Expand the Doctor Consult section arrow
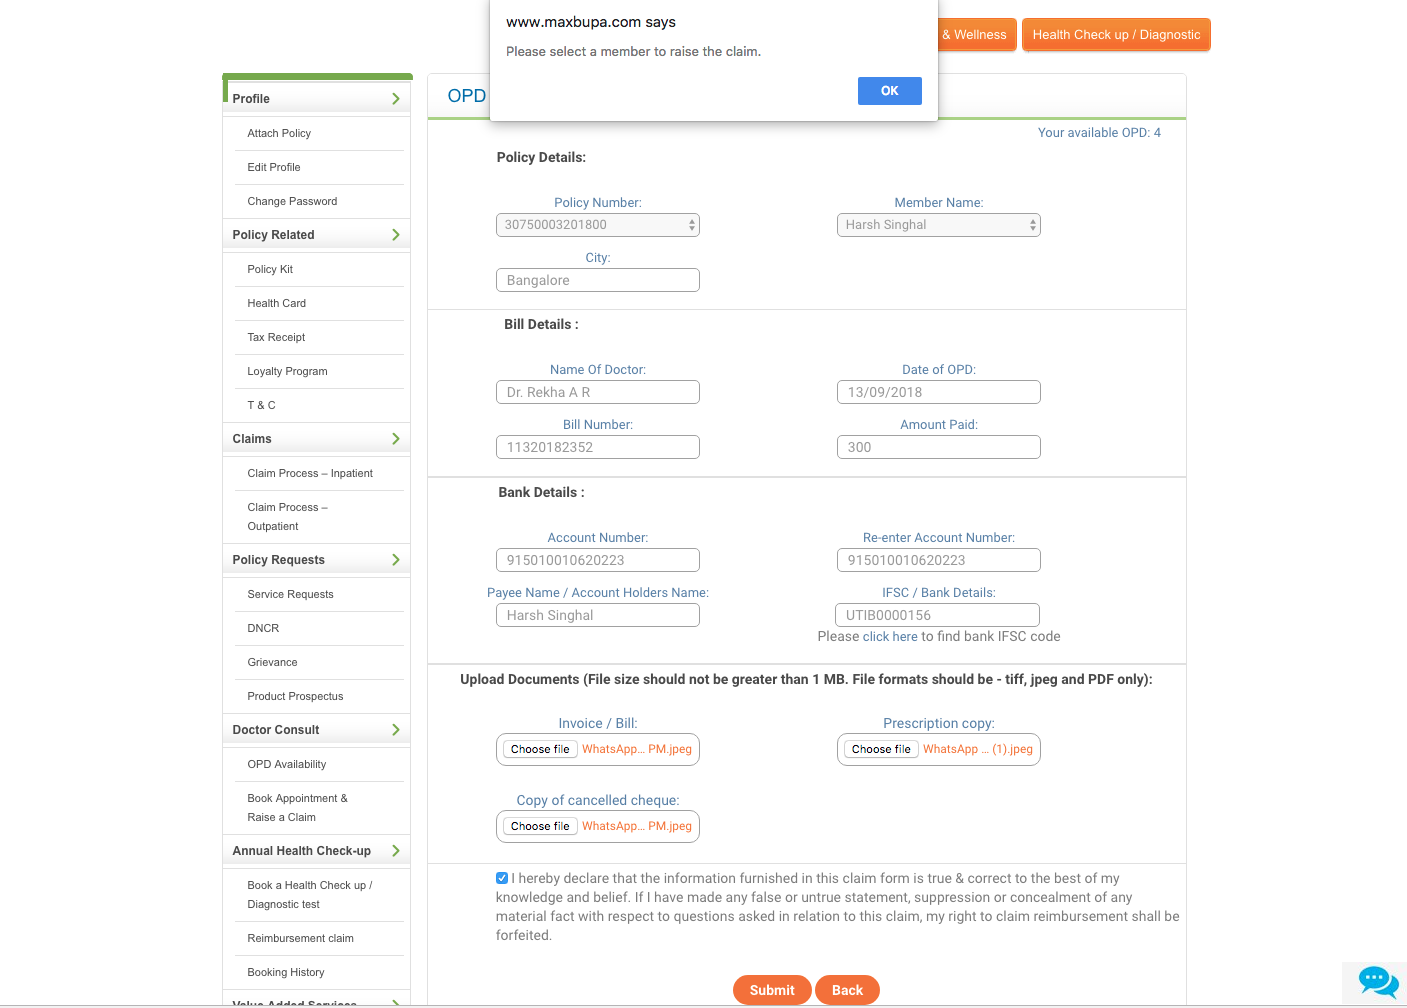This screenshot has width=1407, height=1008. point(396,730)
